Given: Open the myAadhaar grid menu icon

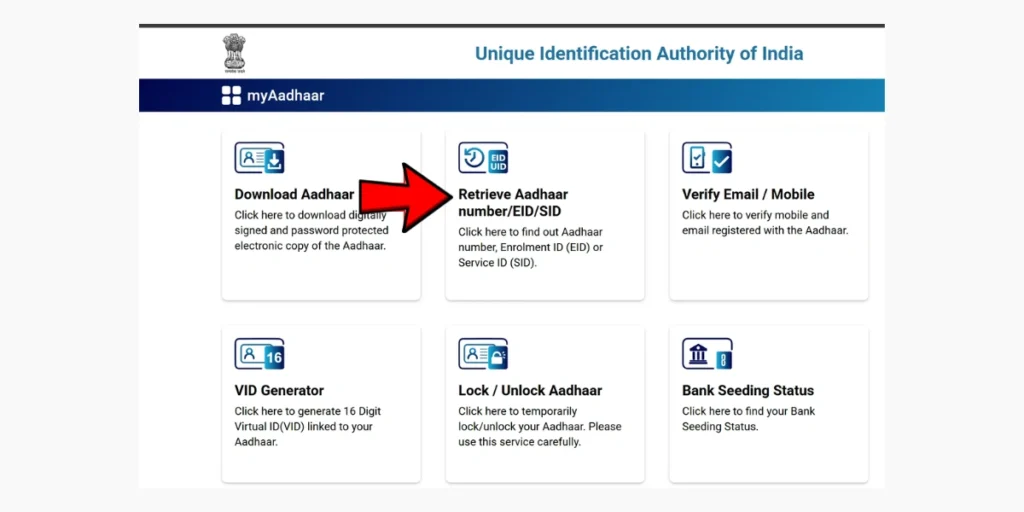Looking at the screenshot, I should tap(231, 95).
